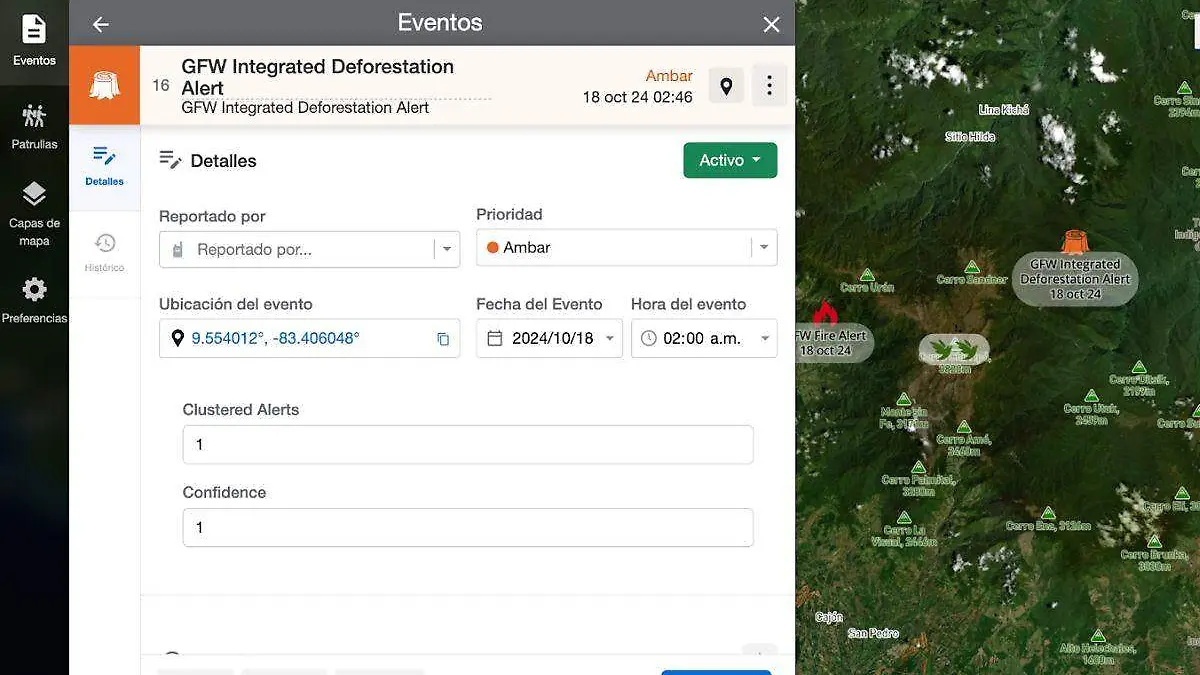The width and height of the screenshot is (1200, 675).
Task: Copy the event coordinates with copy icon
Action: tap(443, 339)
